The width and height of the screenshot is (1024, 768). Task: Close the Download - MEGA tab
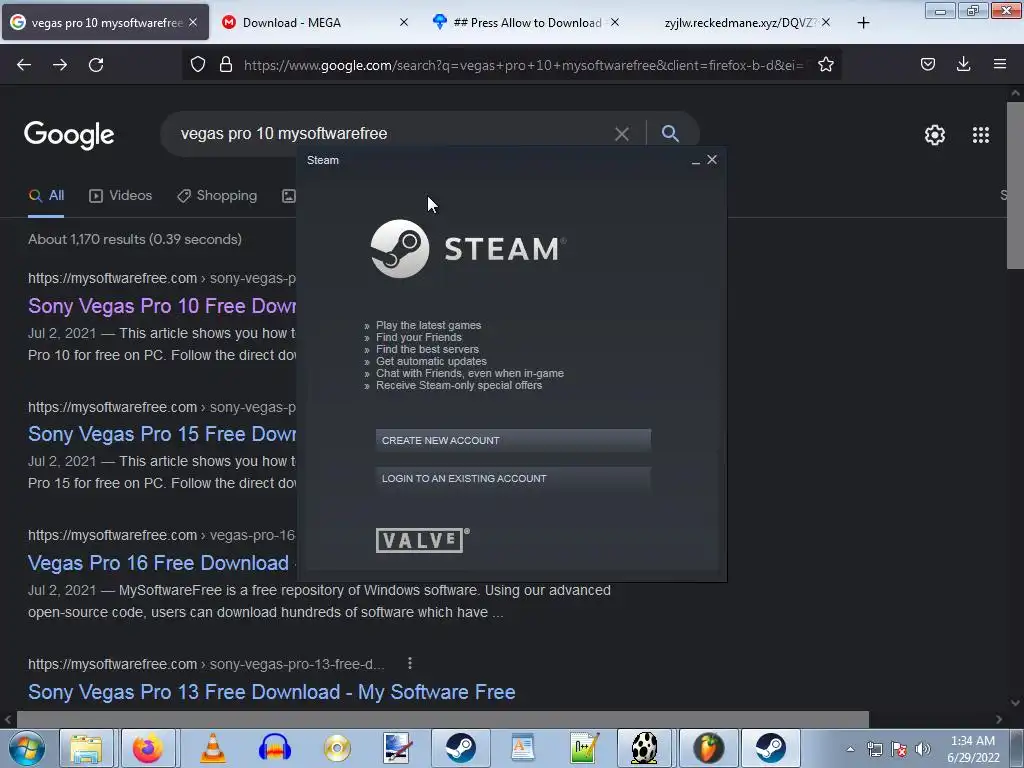pos(404,22)
